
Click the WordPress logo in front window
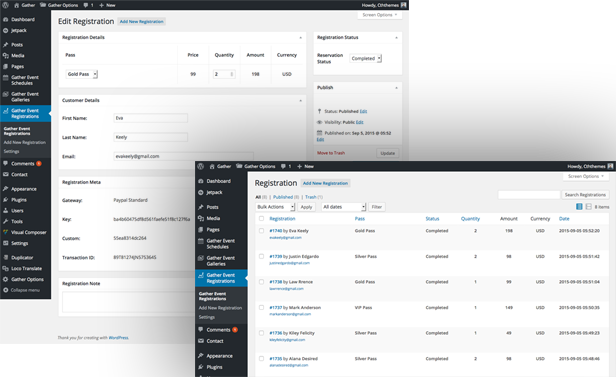pos(201,166)
